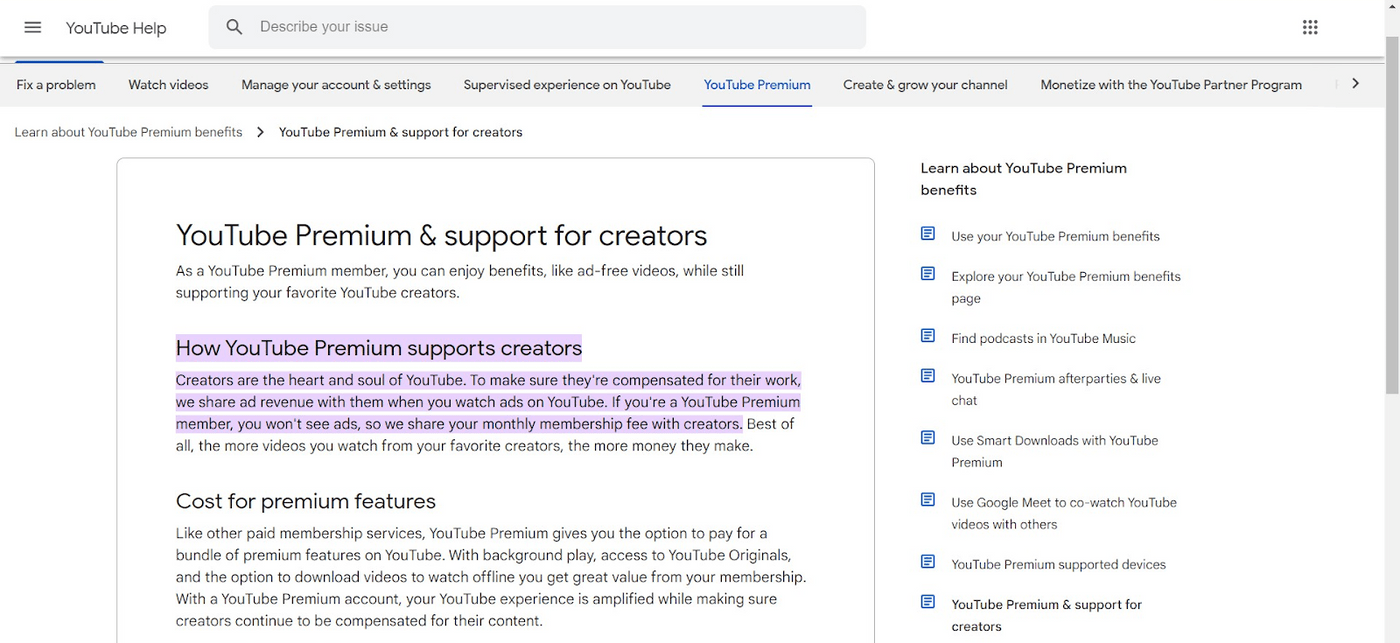Open the Google apps grid launcher
1400x643 pixels.
tap(1310, 26)
